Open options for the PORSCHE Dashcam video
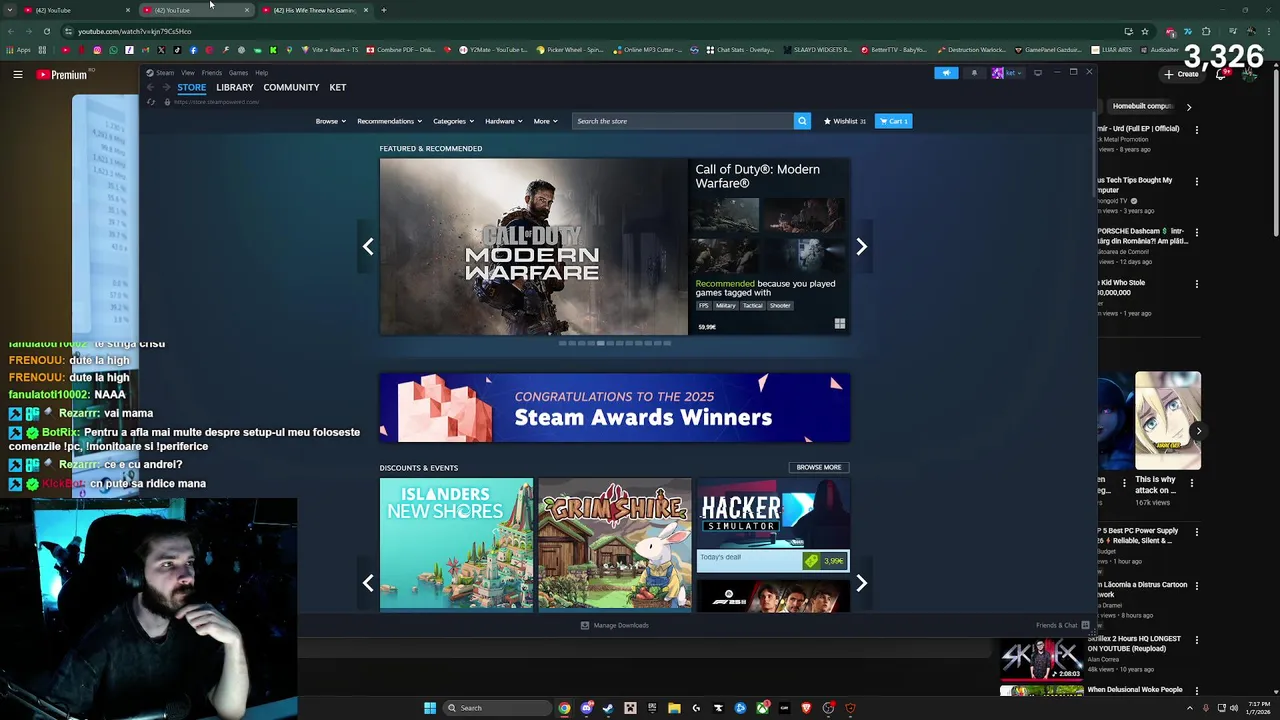Viewport: 1280px width, 720px height. 1196,232
